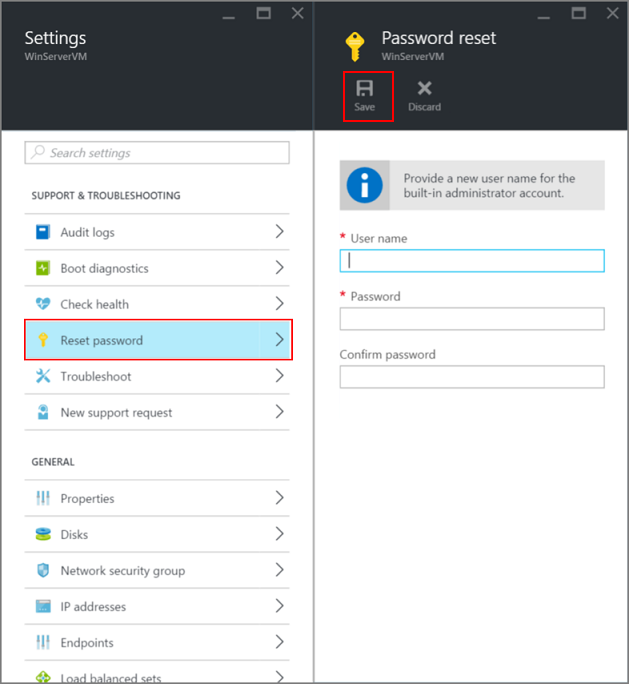
Task: Click the Check health heart icon
Action: (x=43, y=304)
